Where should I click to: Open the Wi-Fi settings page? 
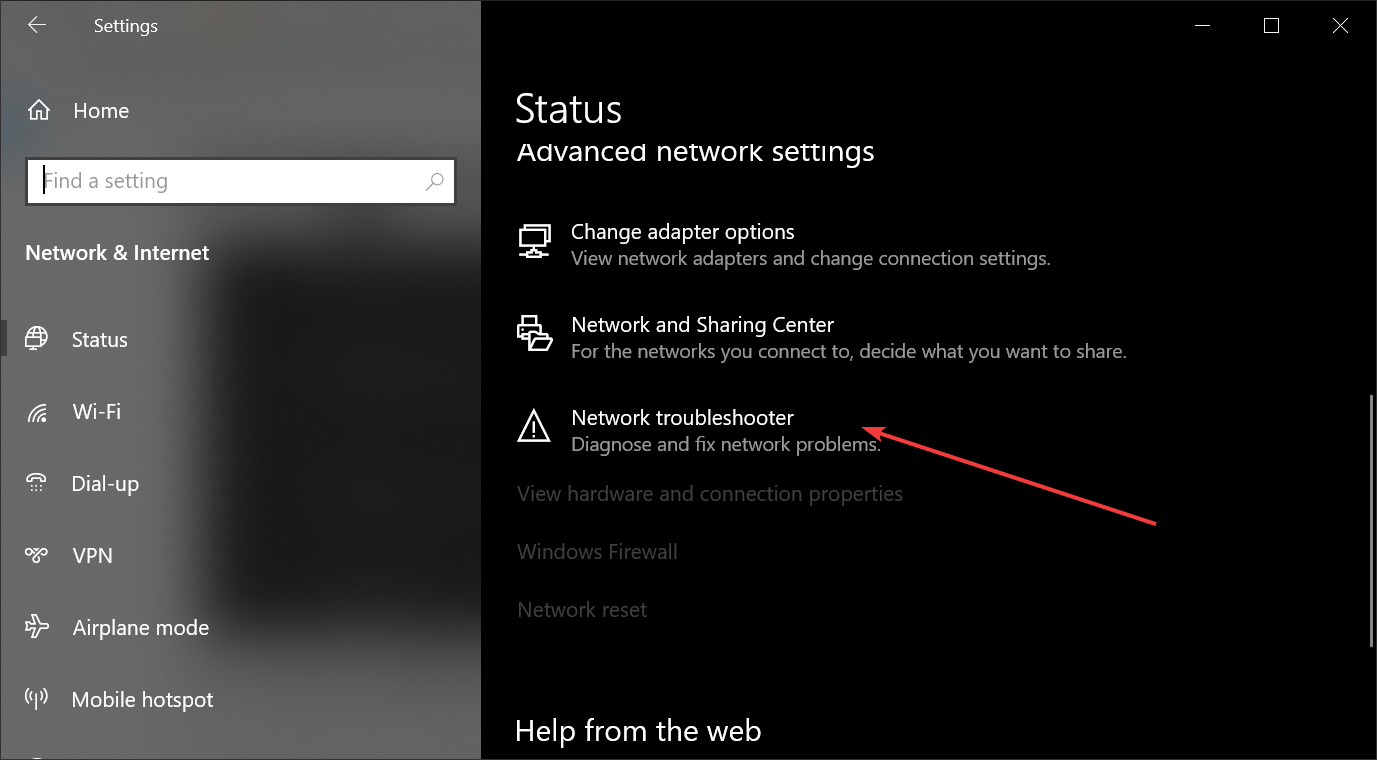pyautogui.click(x=97, y=412)
